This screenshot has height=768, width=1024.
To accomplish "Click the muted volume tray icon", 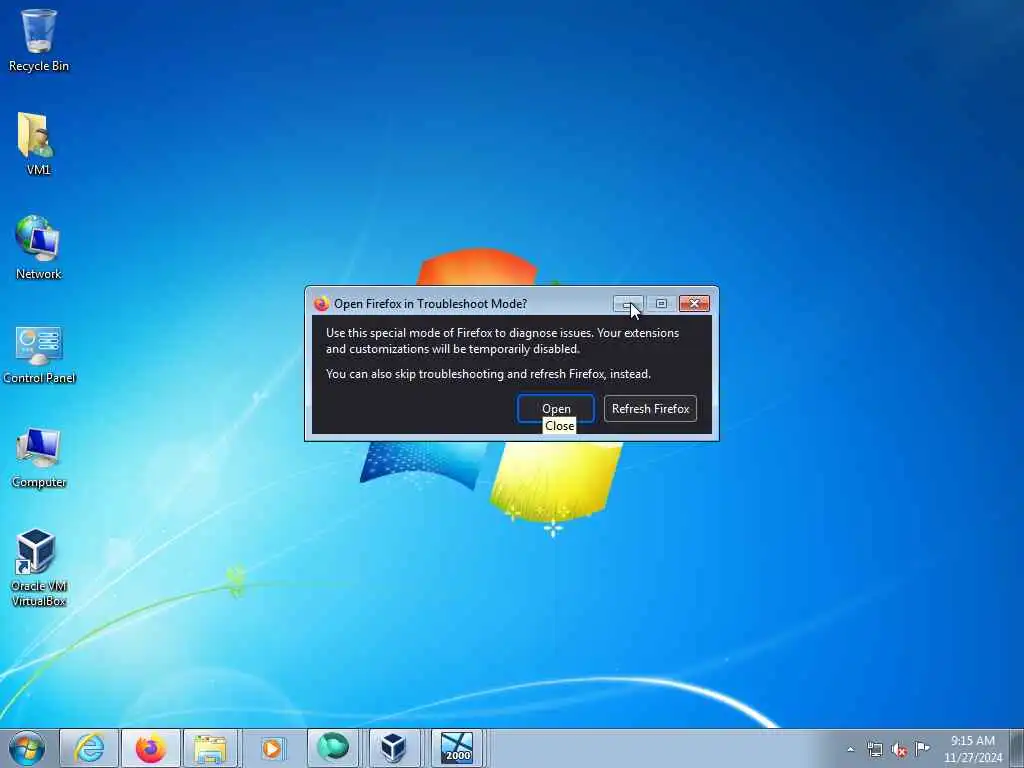I will click(x=899, y=750).
